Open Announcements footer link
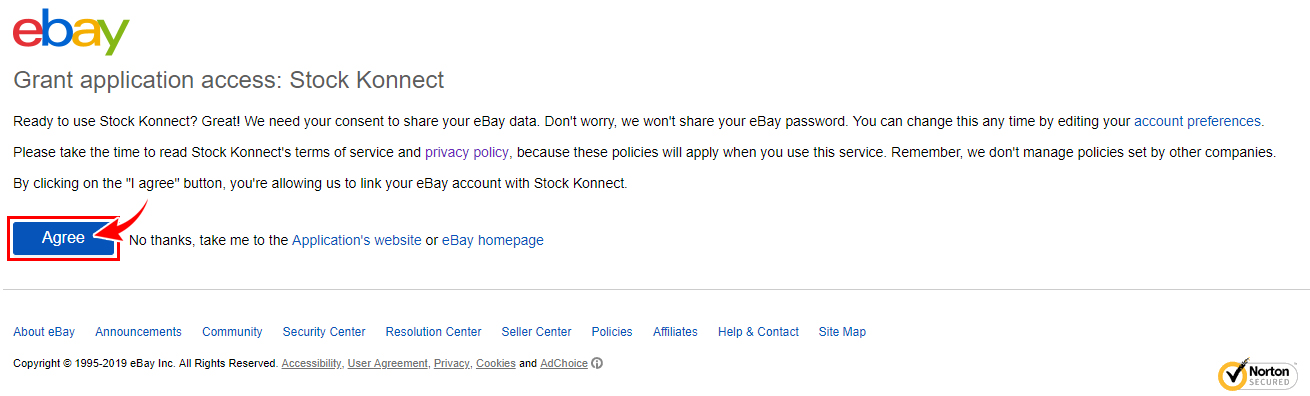This screenshot has width=1310, height=396. coord(138,332)
